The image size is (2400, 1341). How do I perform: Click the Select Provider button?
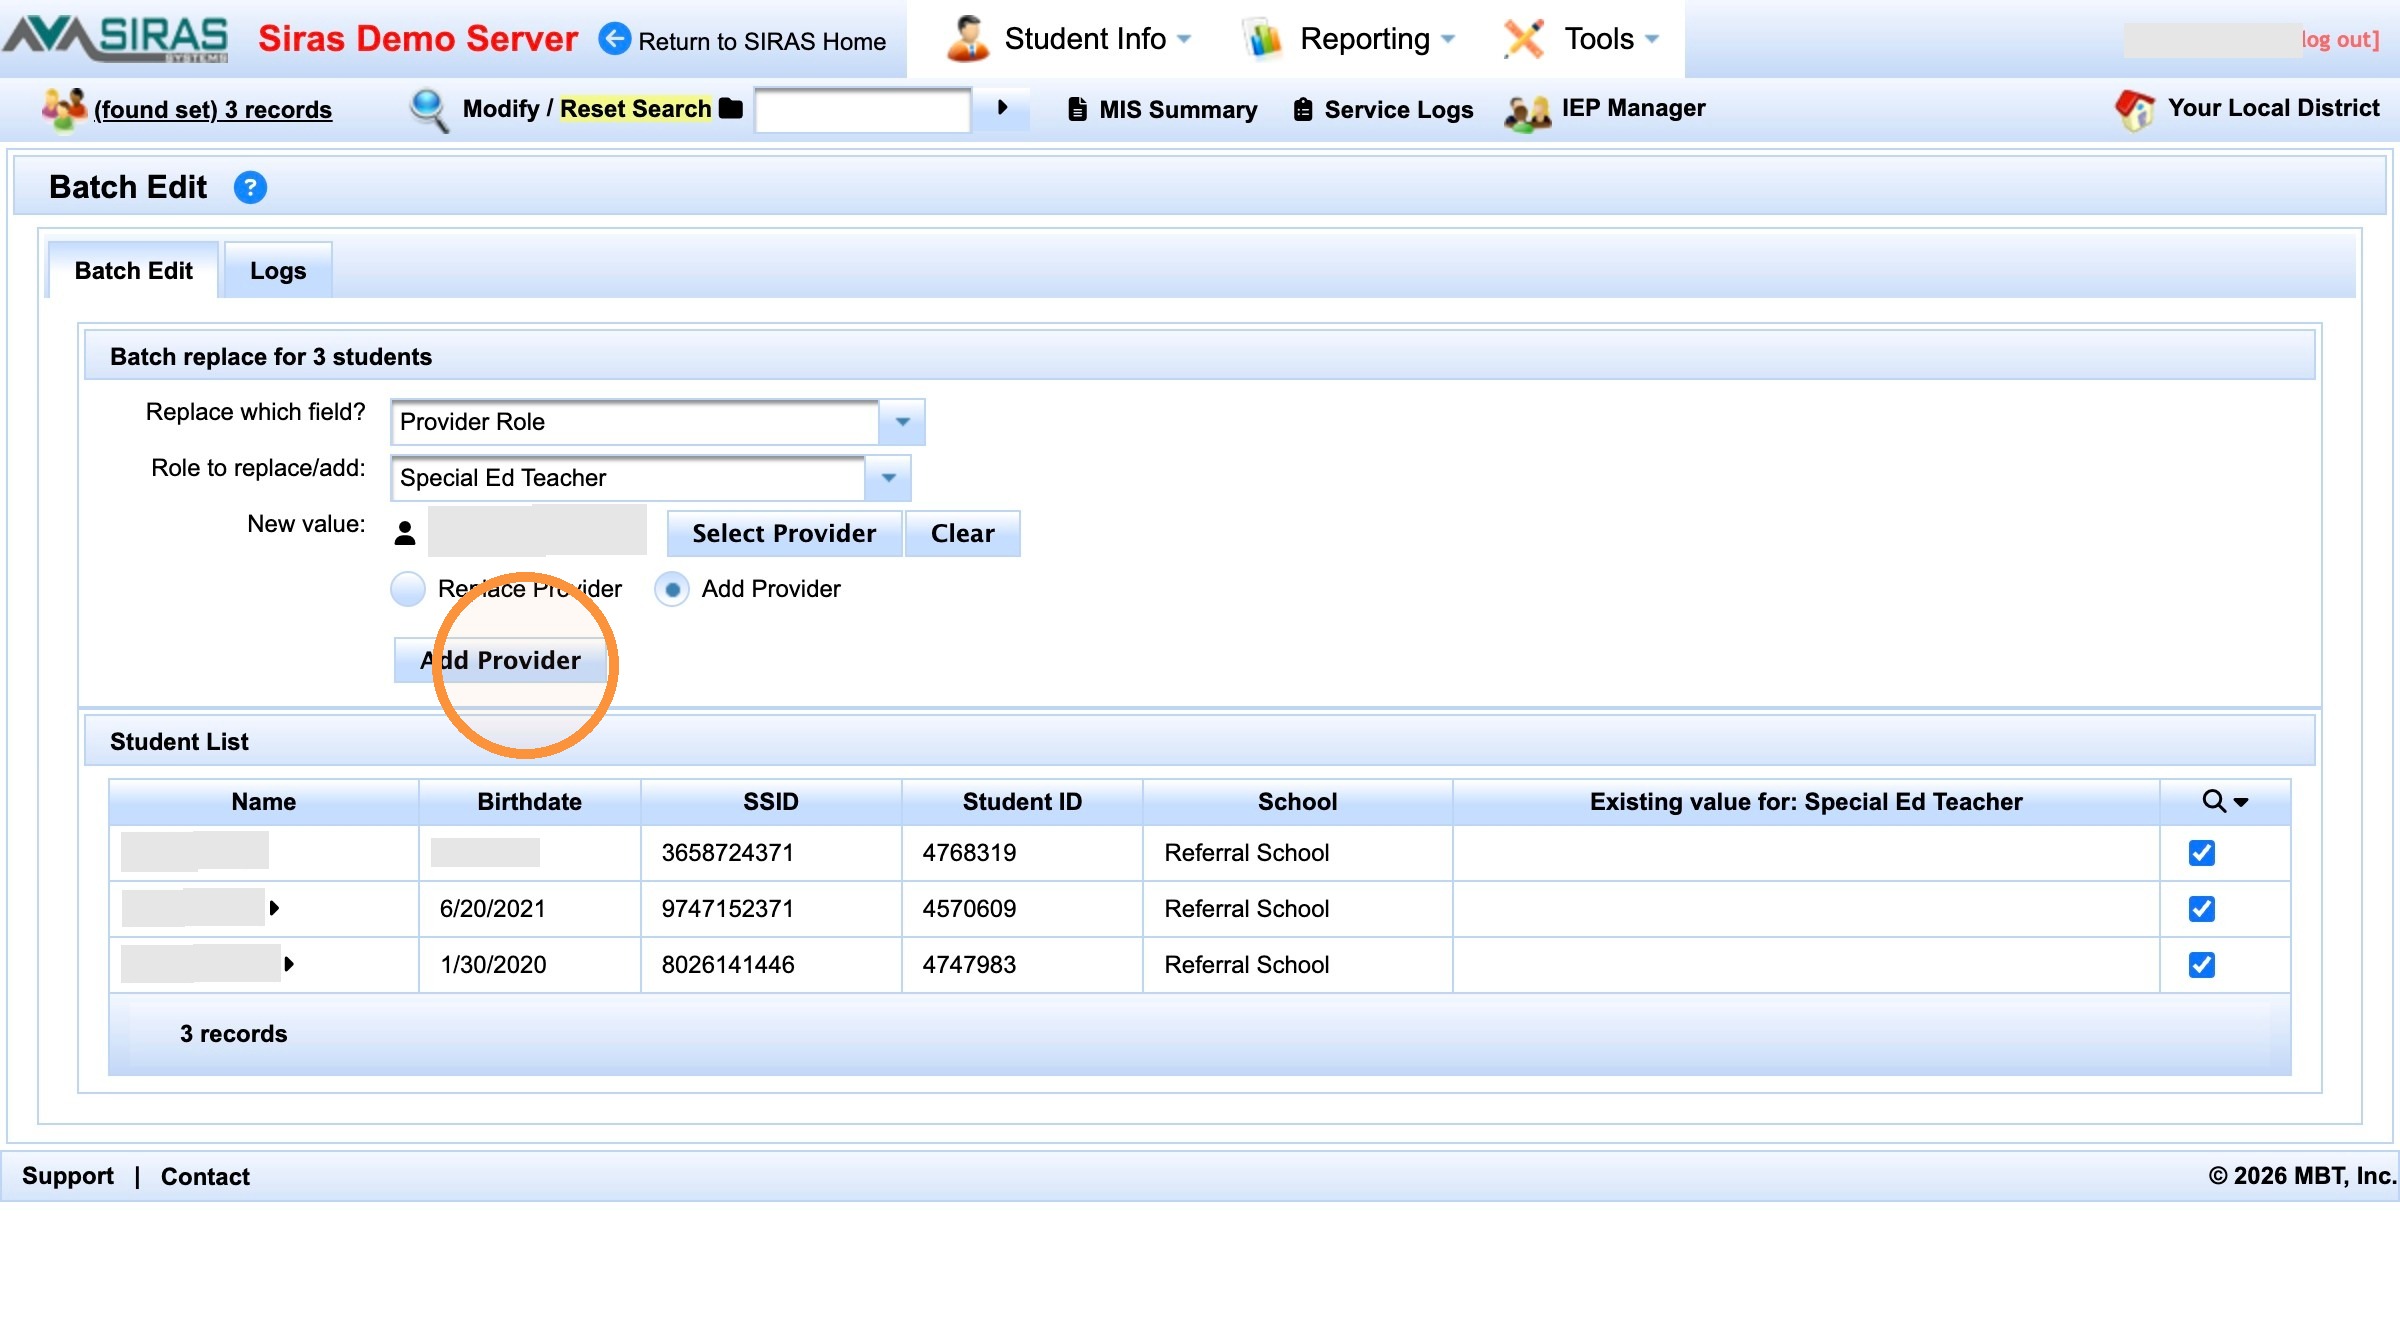[x=784, y=533]
